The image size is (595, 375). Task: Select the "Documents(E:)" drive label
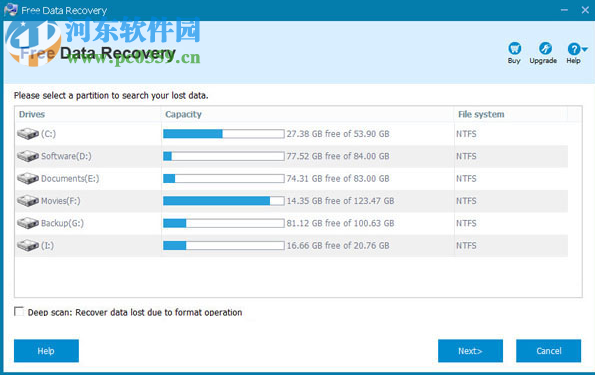pos(70,178)
